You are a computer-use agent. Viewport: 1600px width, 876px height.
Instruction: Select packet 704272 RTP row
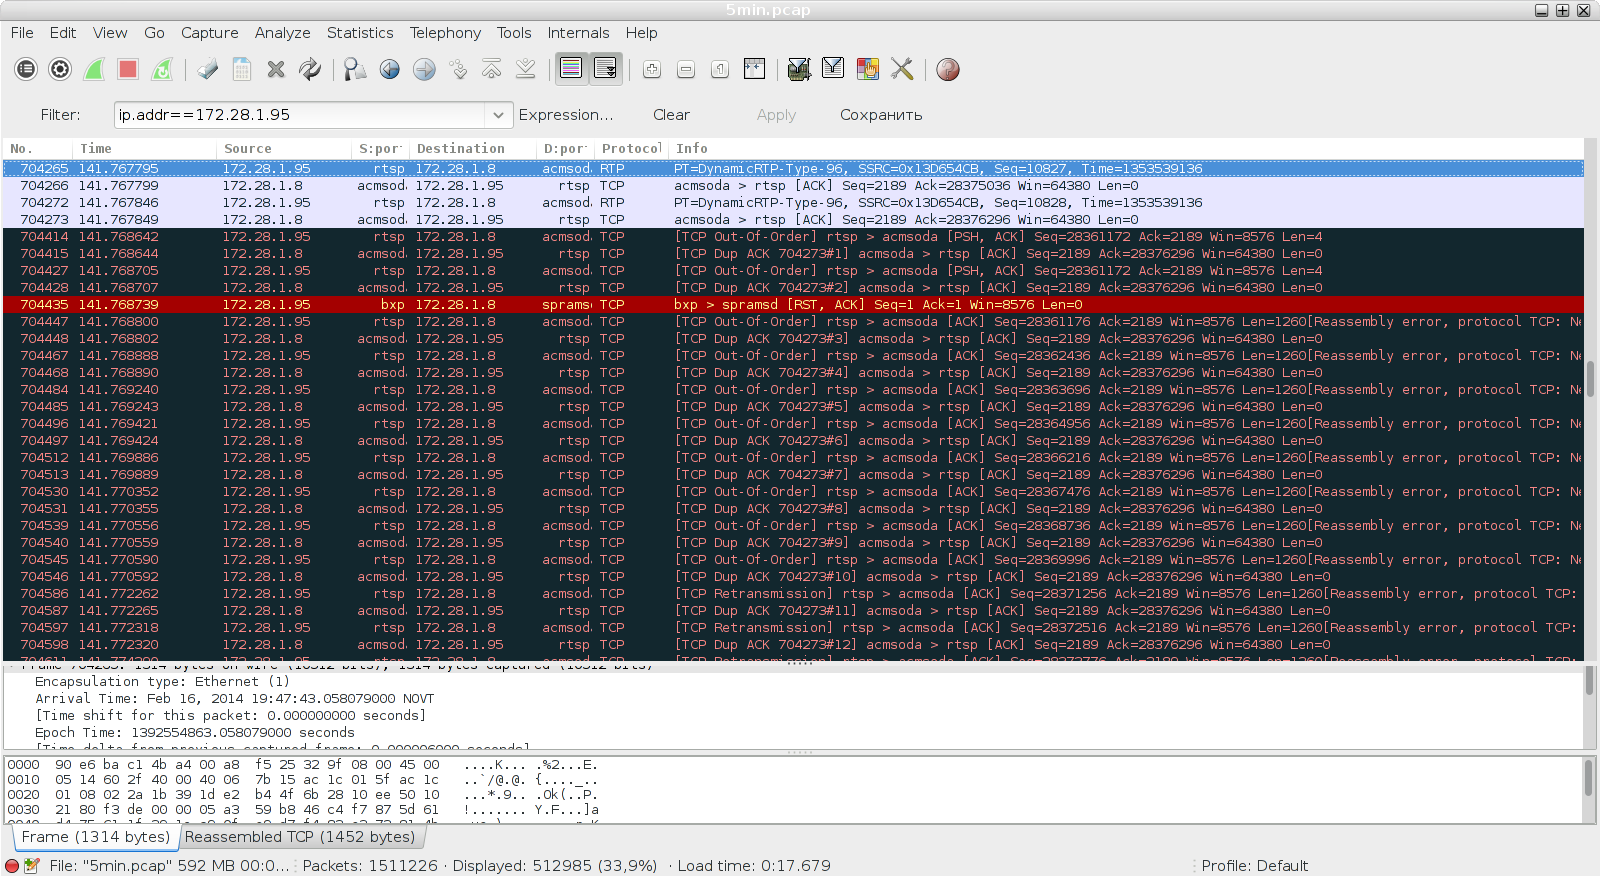pos(793,202)
